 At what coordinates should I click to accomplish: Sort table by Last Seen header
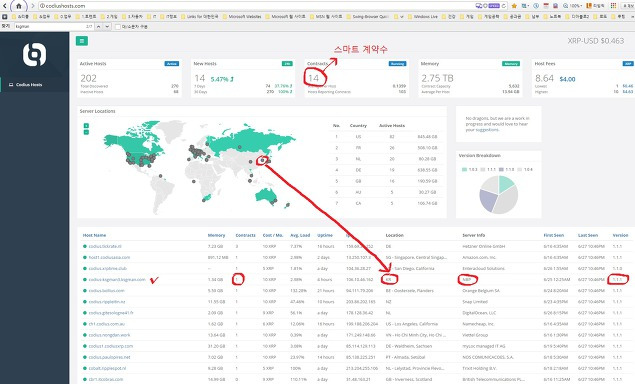point(588,235)
